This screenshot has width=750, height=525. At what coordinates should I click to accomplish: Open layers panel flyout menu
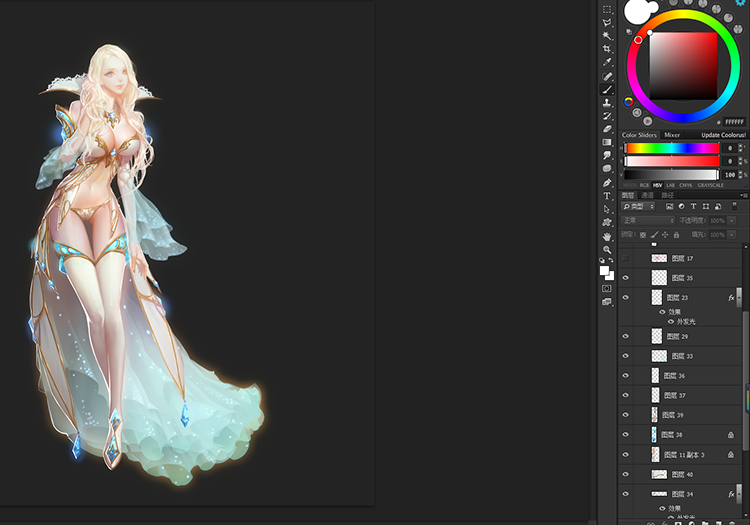click(x=744, y=195)
